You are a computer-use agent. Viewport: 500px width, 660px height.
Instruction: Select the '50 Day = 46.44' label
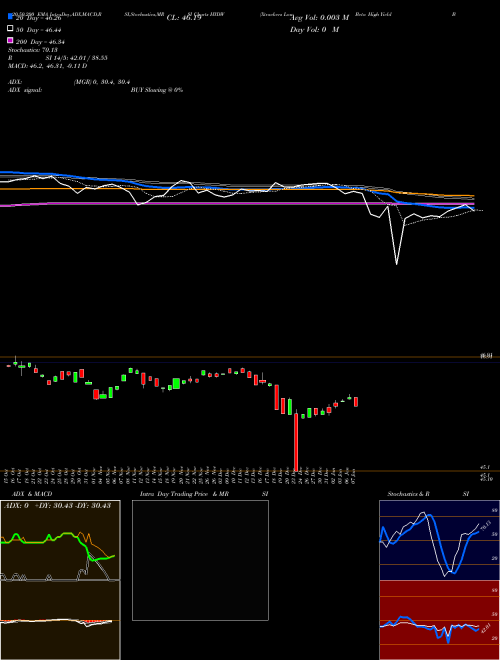[39, 30]
